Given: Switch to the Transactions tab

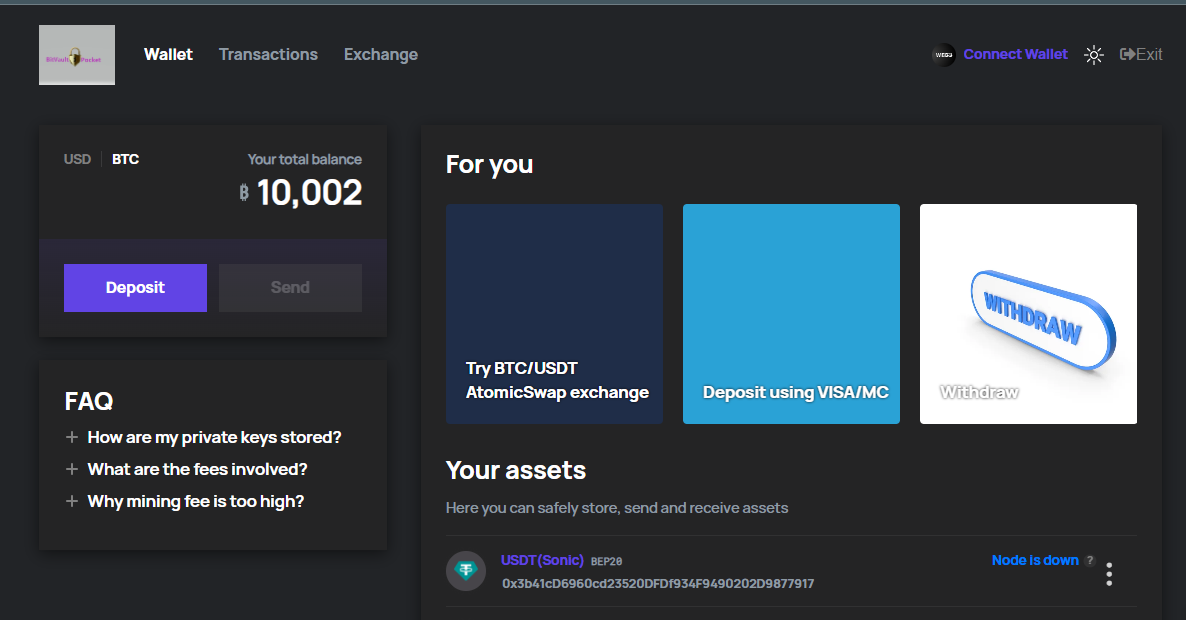Looking at the screenshot, I should 268,54.
